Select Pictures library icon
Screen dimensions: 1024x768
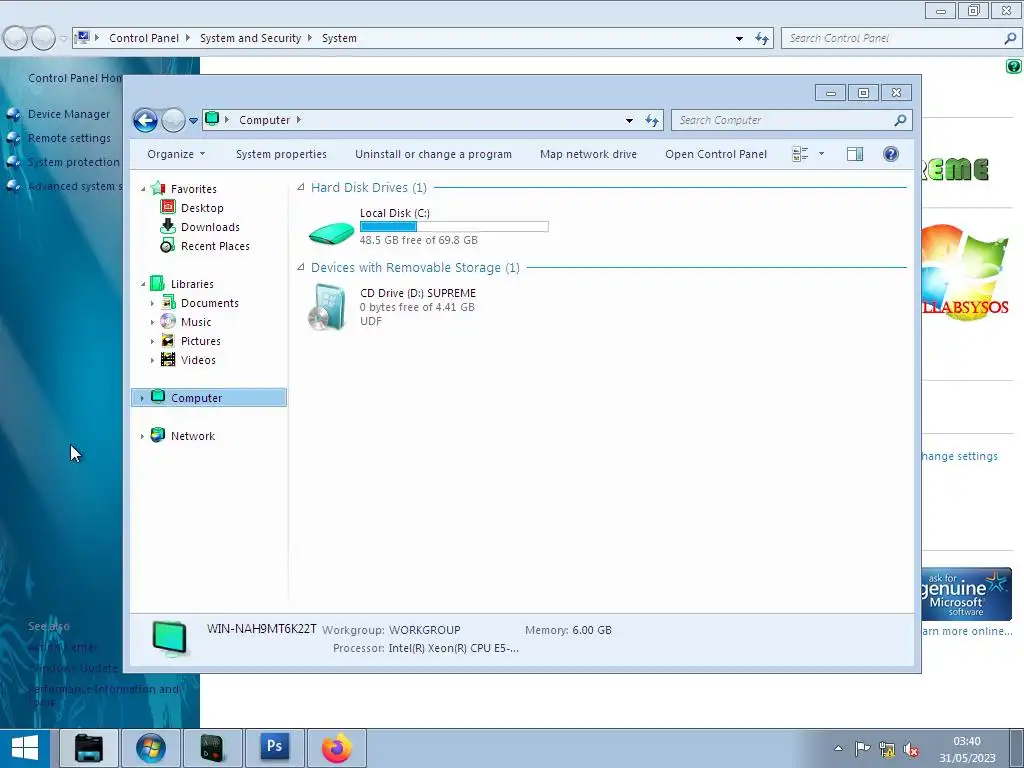pyautogui.click(x=168, y=340)
